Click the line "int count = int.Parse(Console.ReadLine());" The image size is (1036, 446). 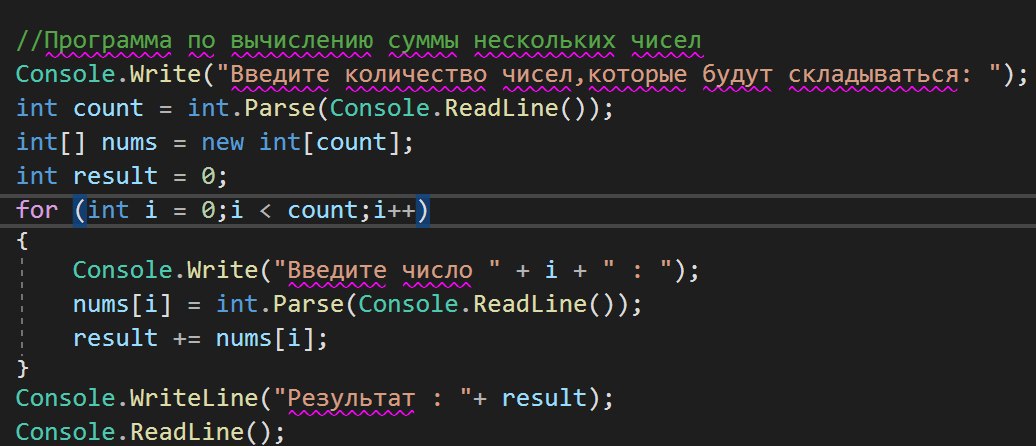click(314, 108)
